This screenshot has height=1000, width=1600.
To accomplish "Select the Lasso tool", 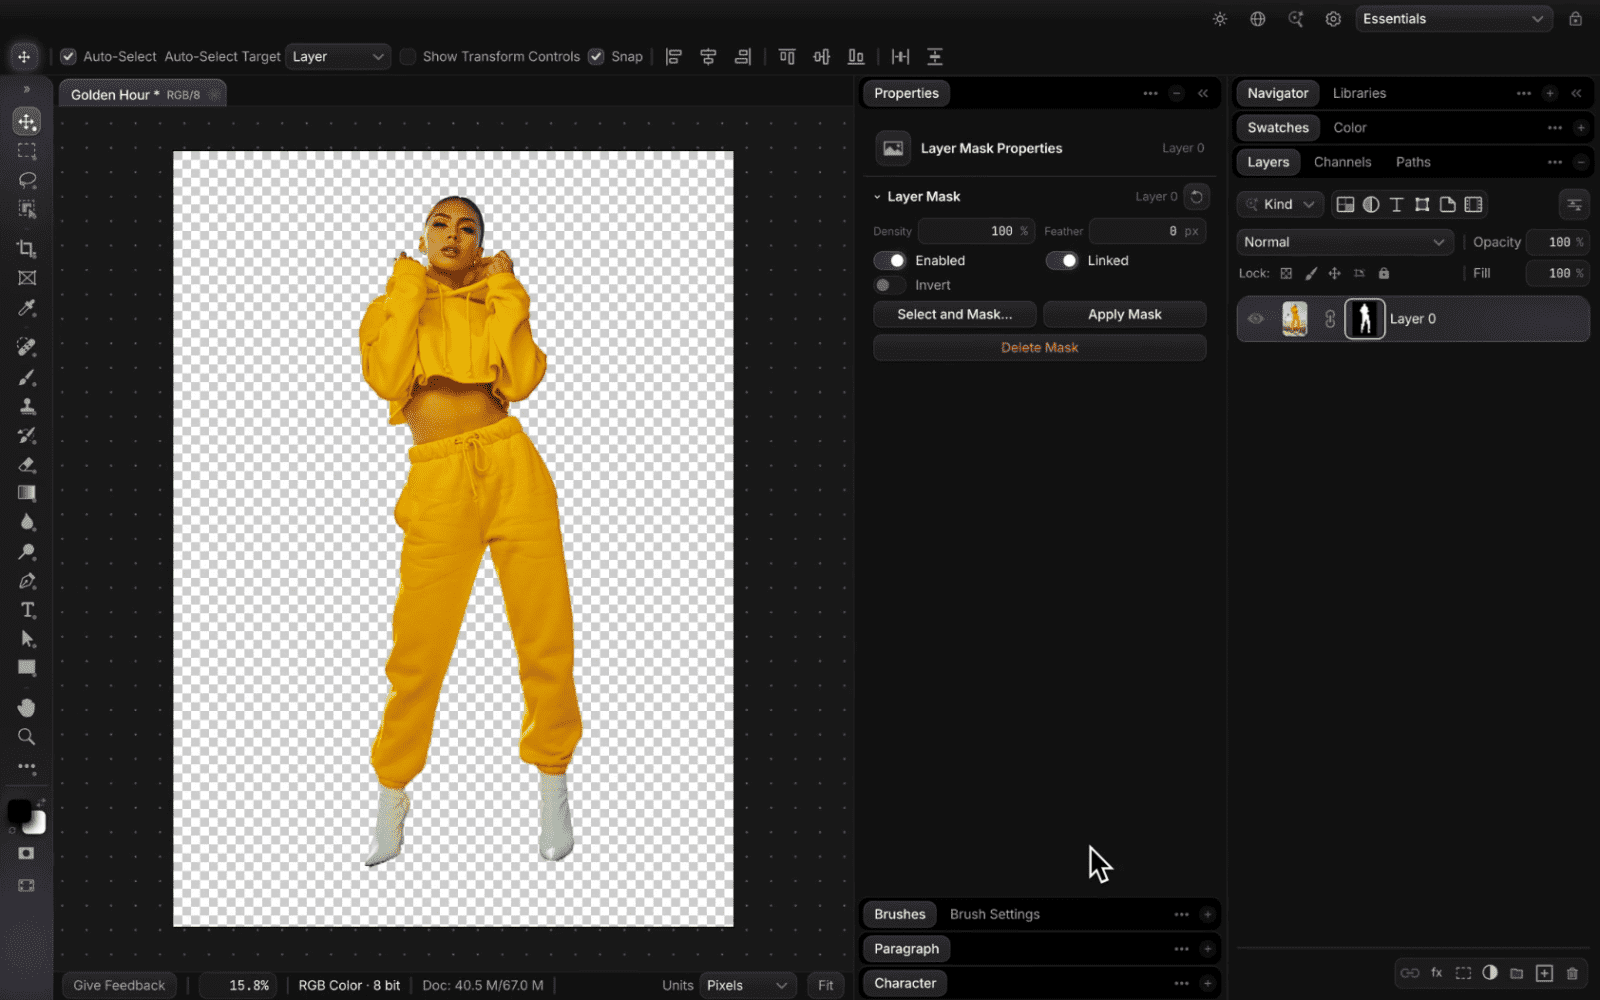I will click(x=27, y=180).
